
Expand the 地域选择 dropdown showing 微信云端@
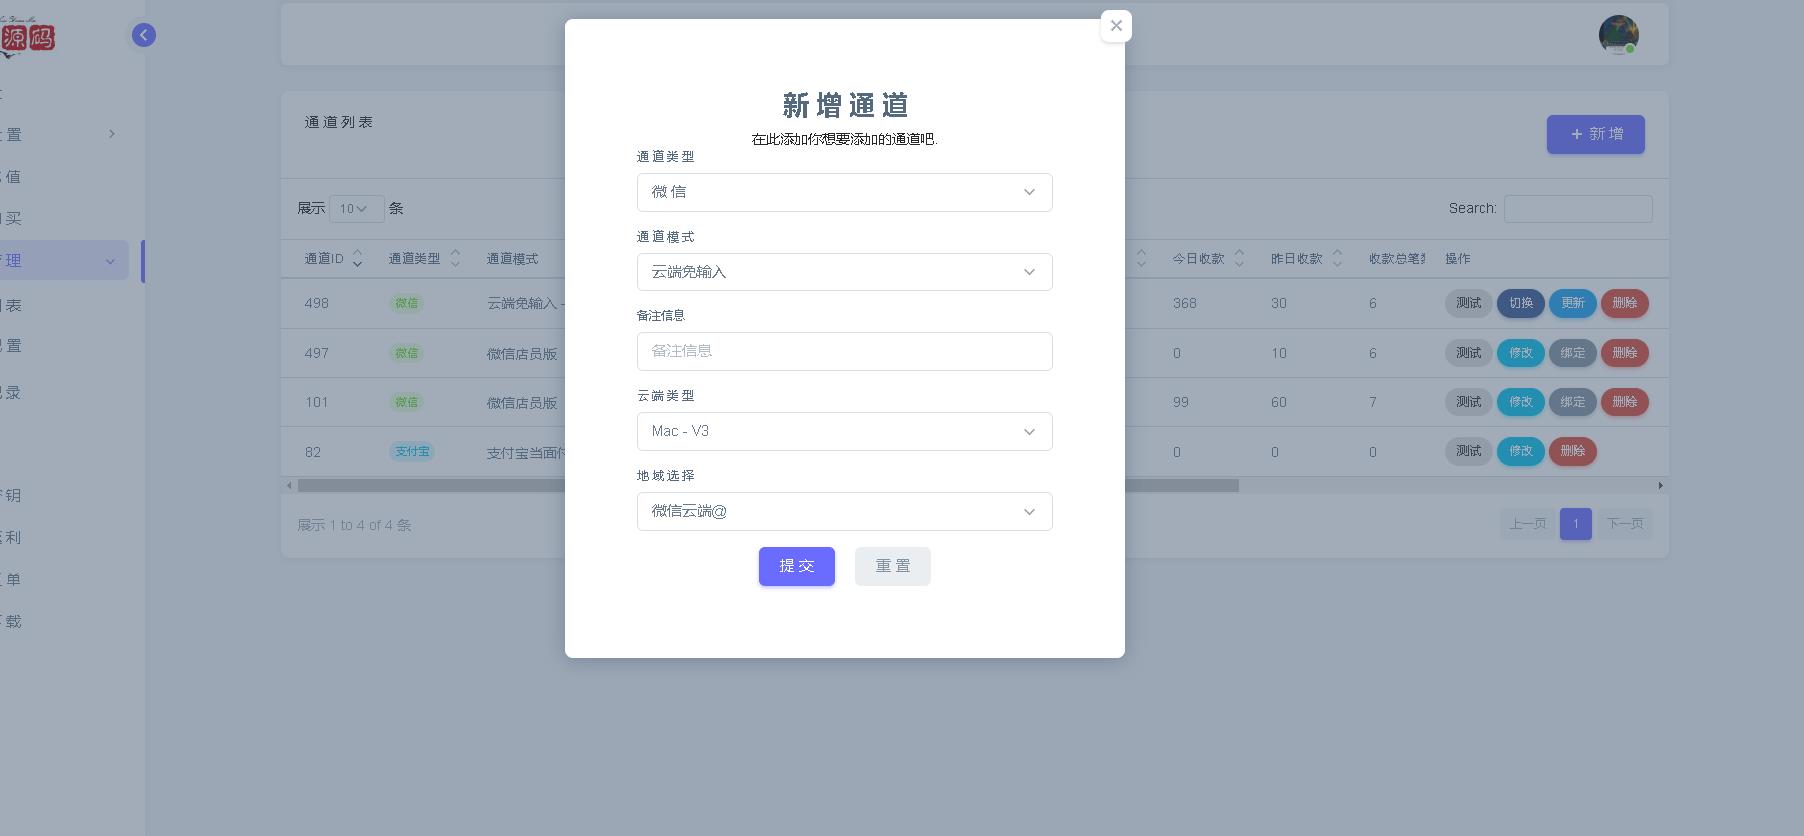pyautogui.click(x=844, y=511)
